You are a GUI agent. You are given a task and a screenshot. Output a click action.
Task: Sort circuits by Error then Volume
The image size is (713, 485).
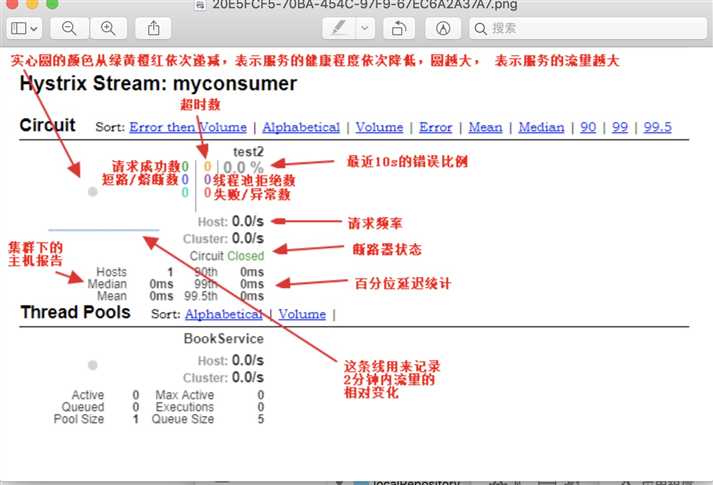pyautogui.click(x=188, y=127)
